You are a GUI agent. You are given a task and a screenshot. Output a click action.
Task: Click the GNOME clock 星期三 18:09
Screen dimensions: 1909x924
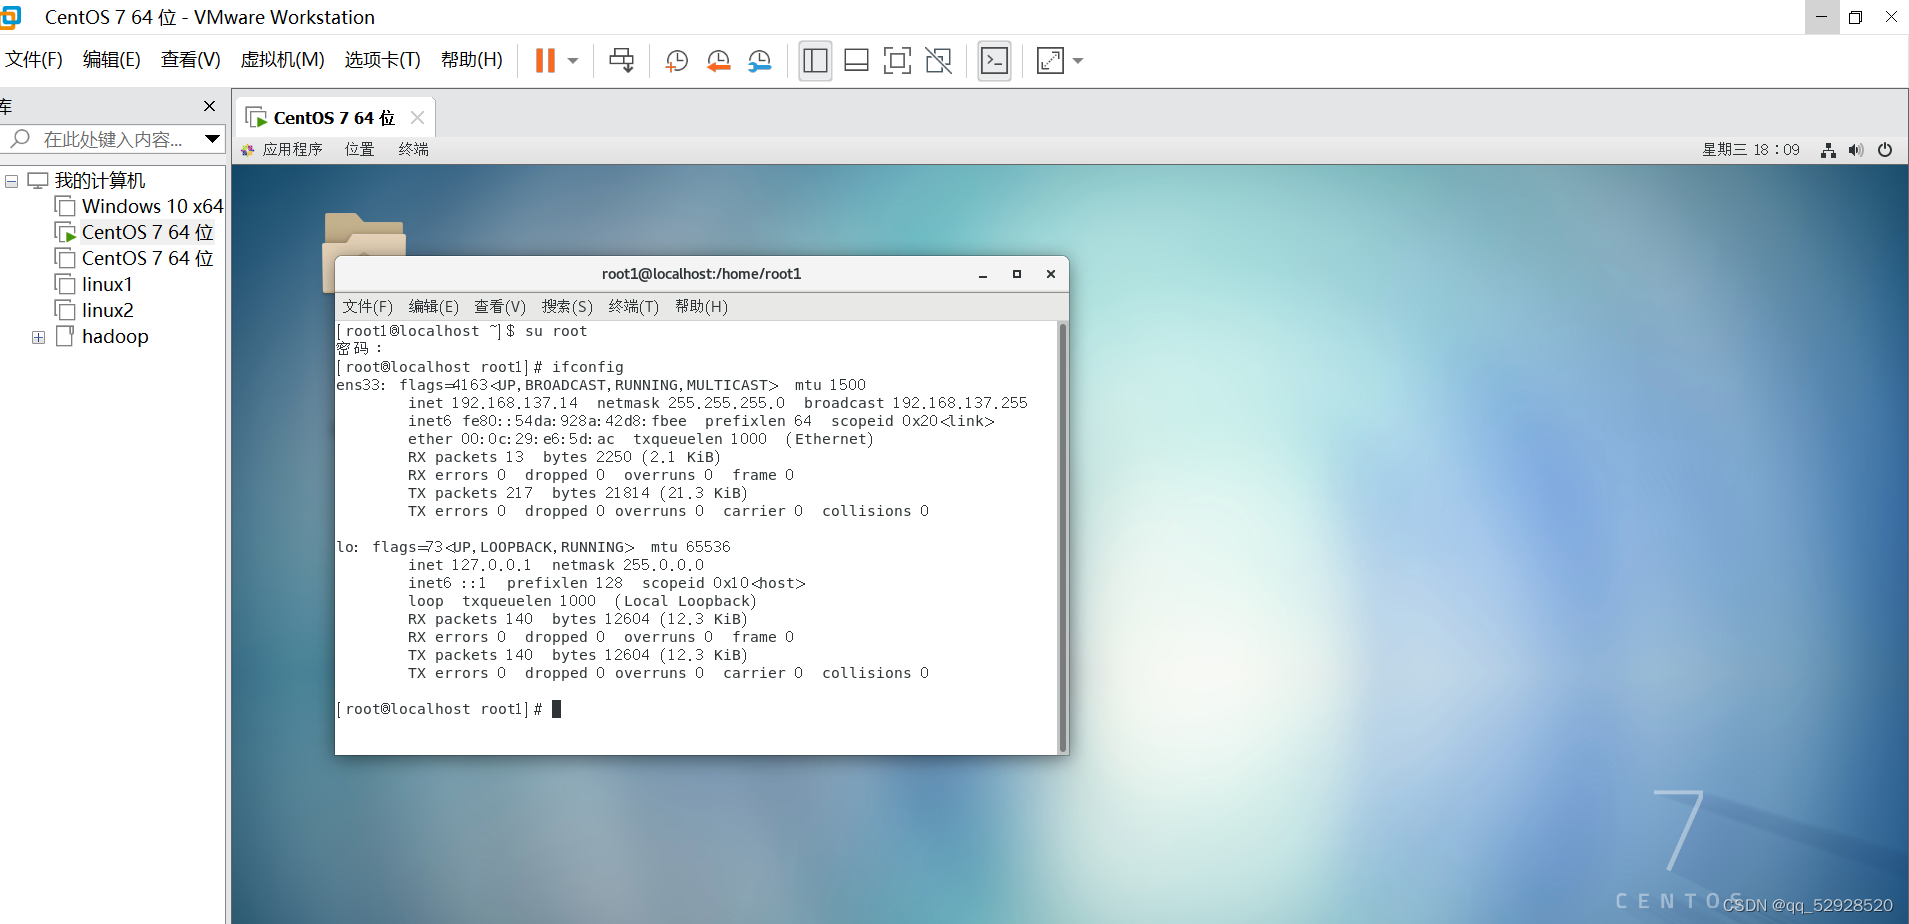click(1750, 150)
